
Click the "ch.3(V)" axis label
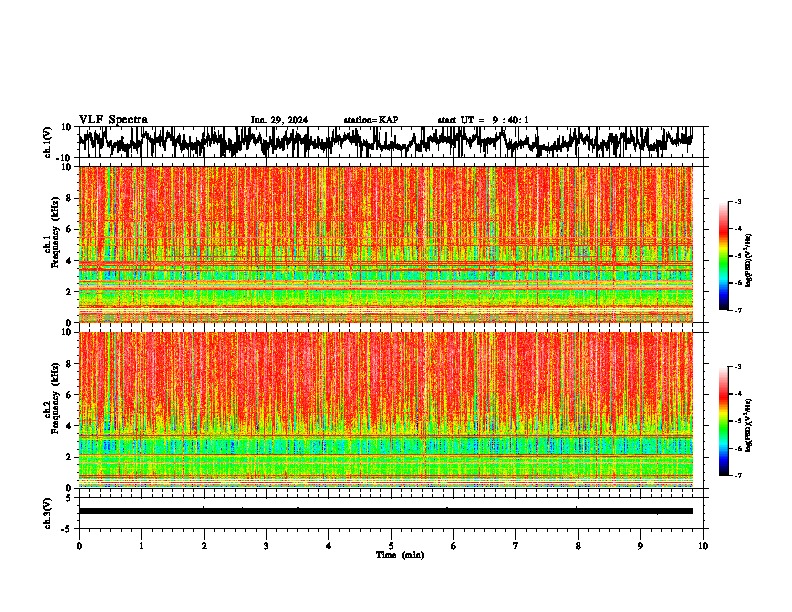[48, 513]
